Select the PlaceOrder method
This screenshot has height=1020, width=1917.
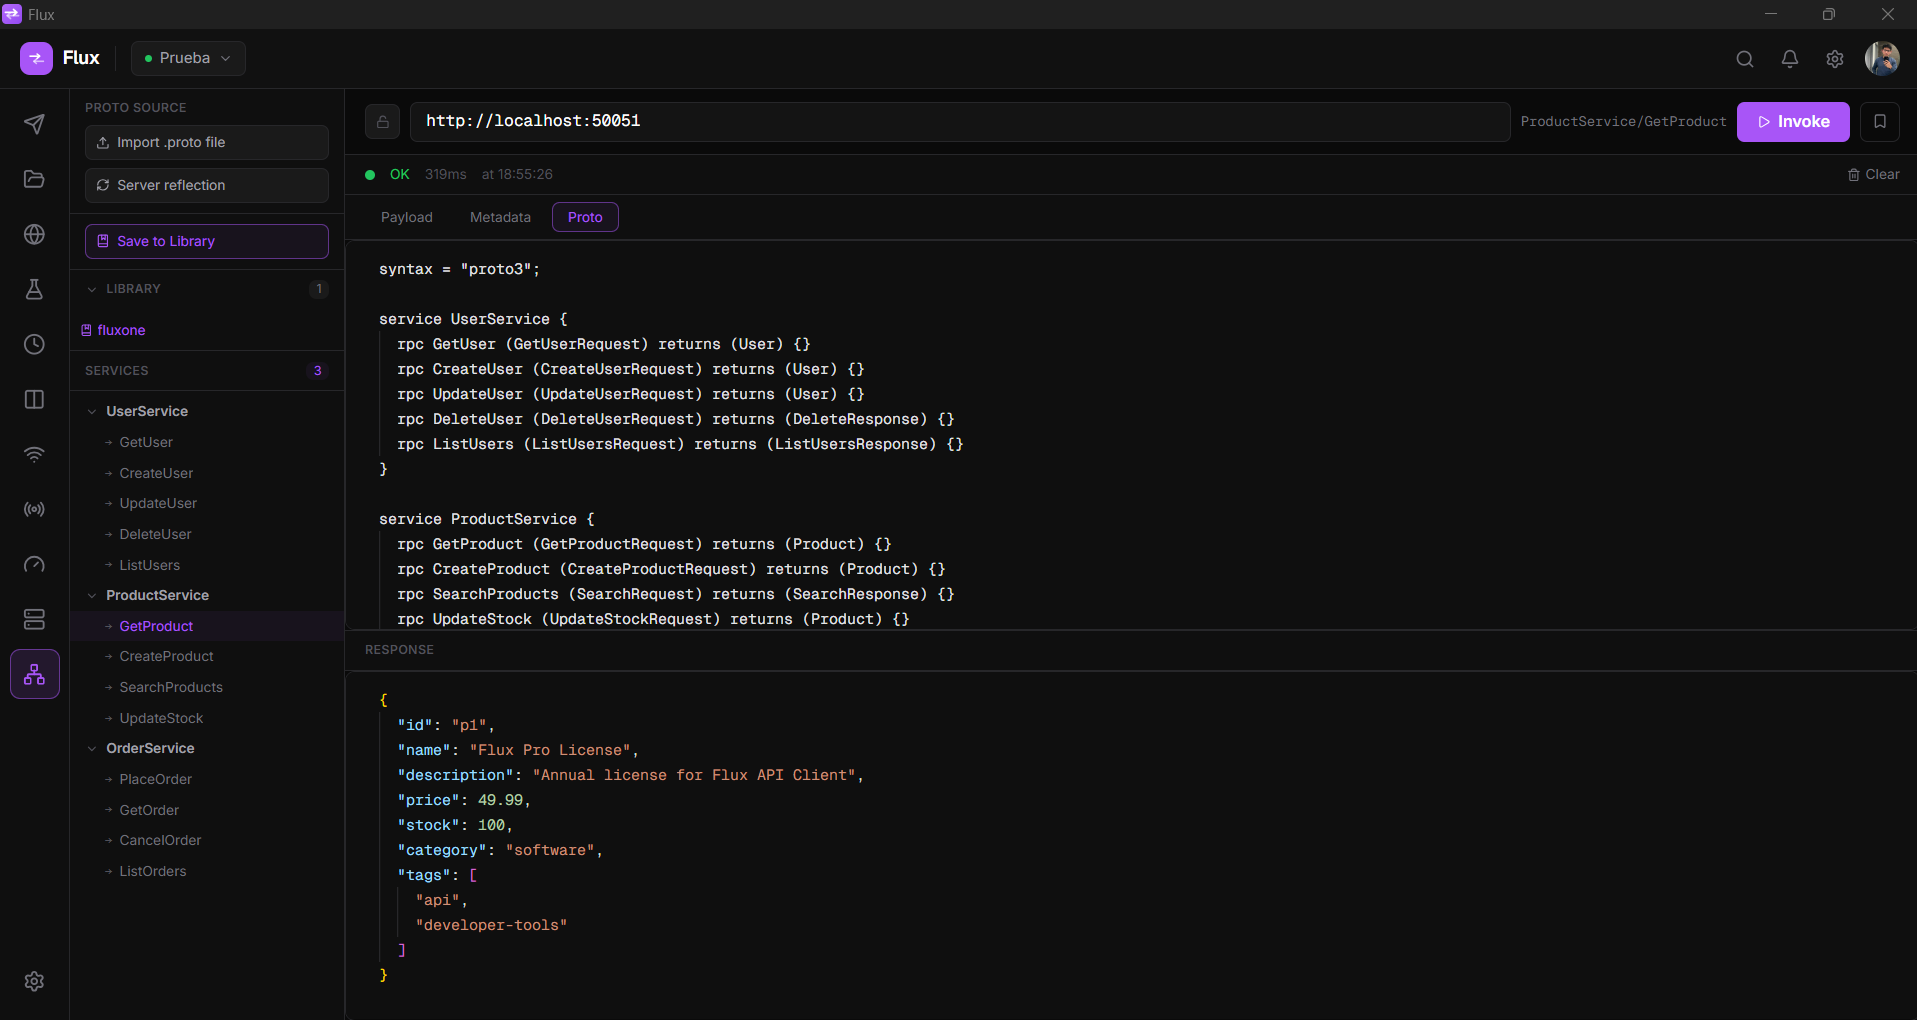click(155, 779)
